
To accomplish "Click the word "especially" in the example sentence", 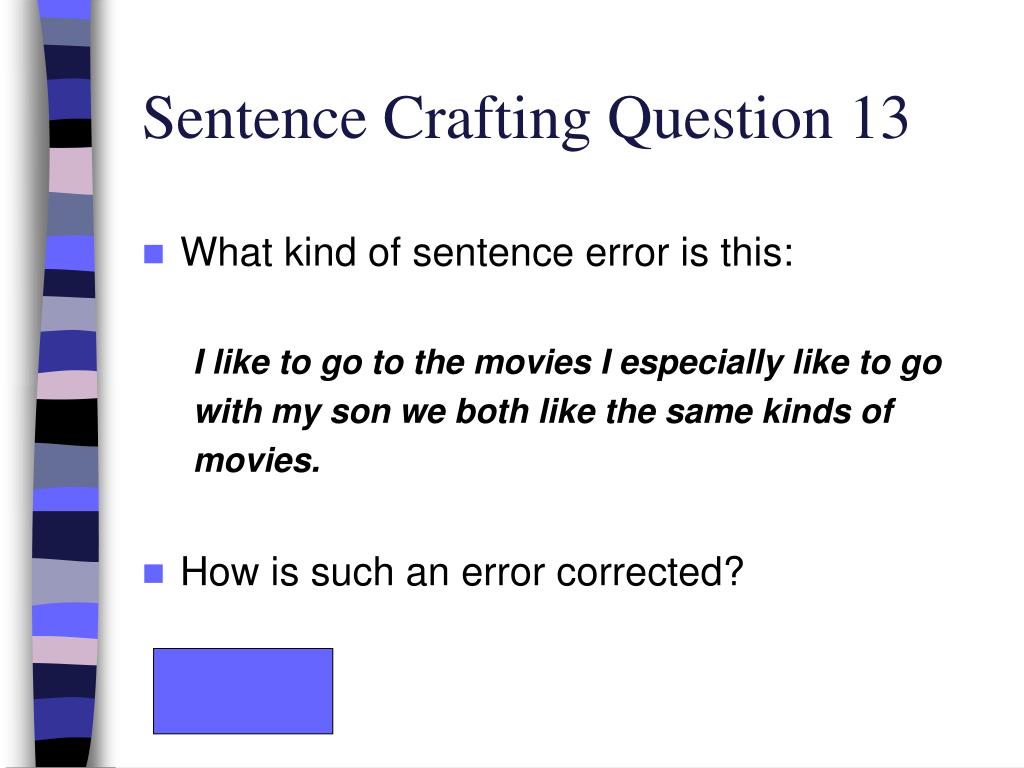I will (701, 363).
